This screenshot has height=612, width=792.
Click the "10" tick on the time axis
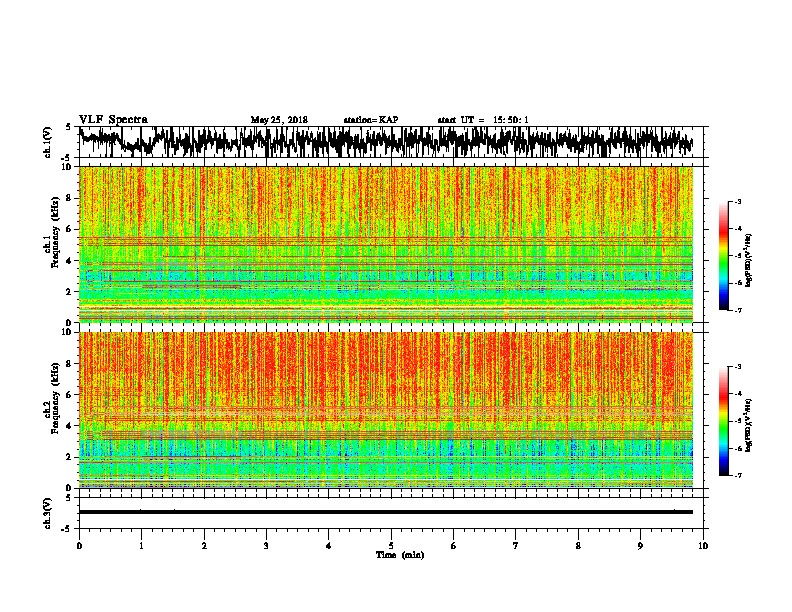tap(703, 546)
